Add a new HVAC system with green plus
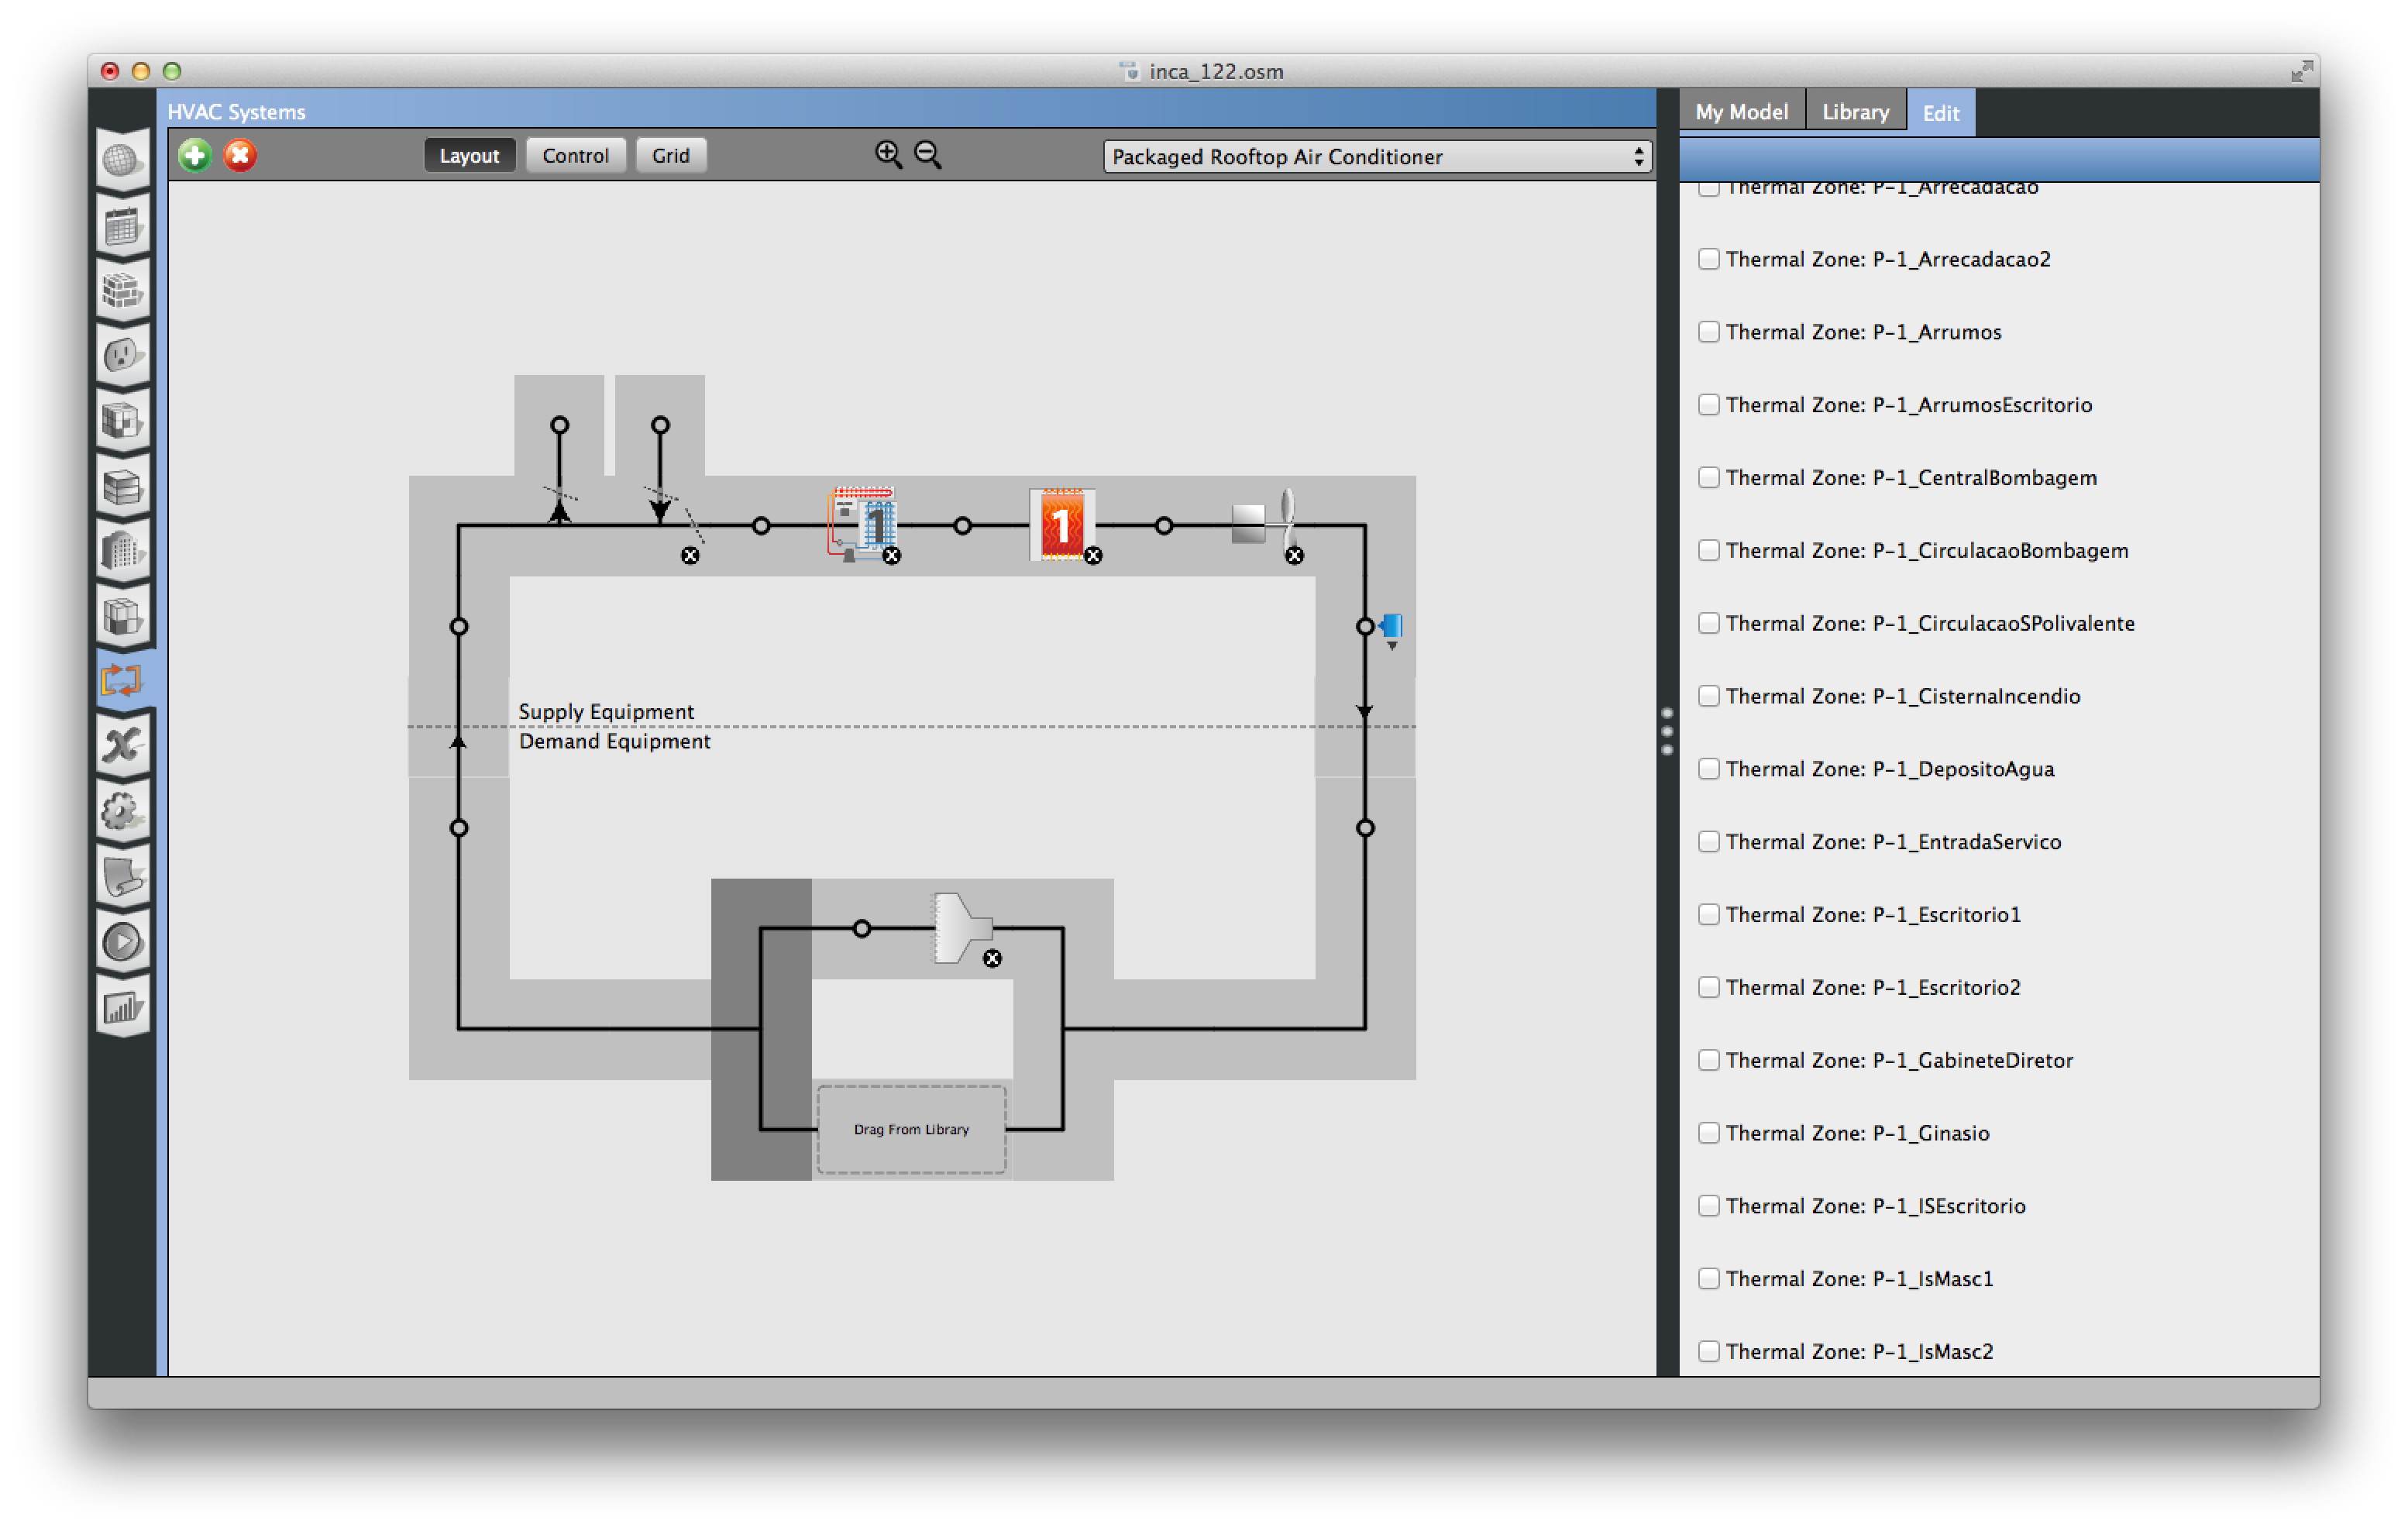This screenshot has width=2408, height=1531. pyautogui.click(x=195, y=155)
